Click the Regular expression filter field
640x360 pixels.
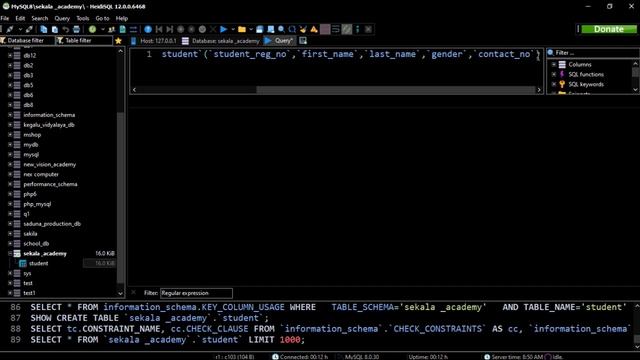[x=196, y=293]
